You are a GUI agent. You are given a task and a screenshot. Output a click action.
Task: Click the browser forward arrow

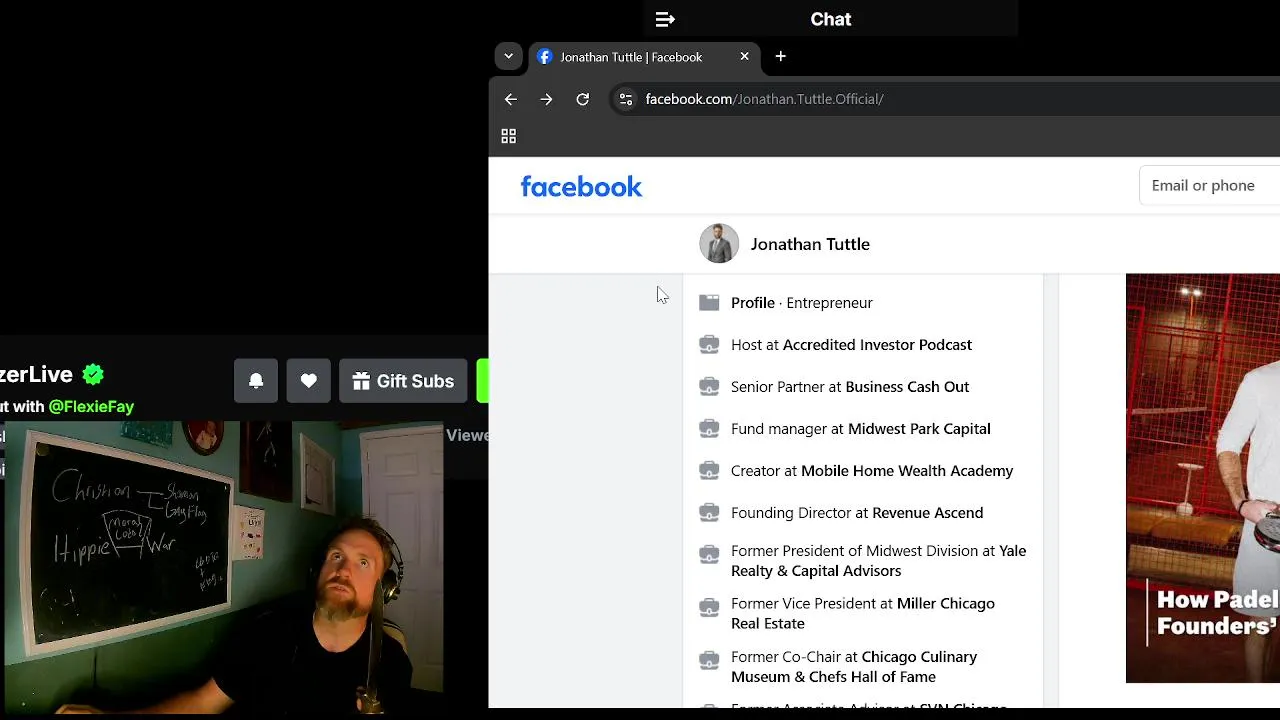[546, 99]
